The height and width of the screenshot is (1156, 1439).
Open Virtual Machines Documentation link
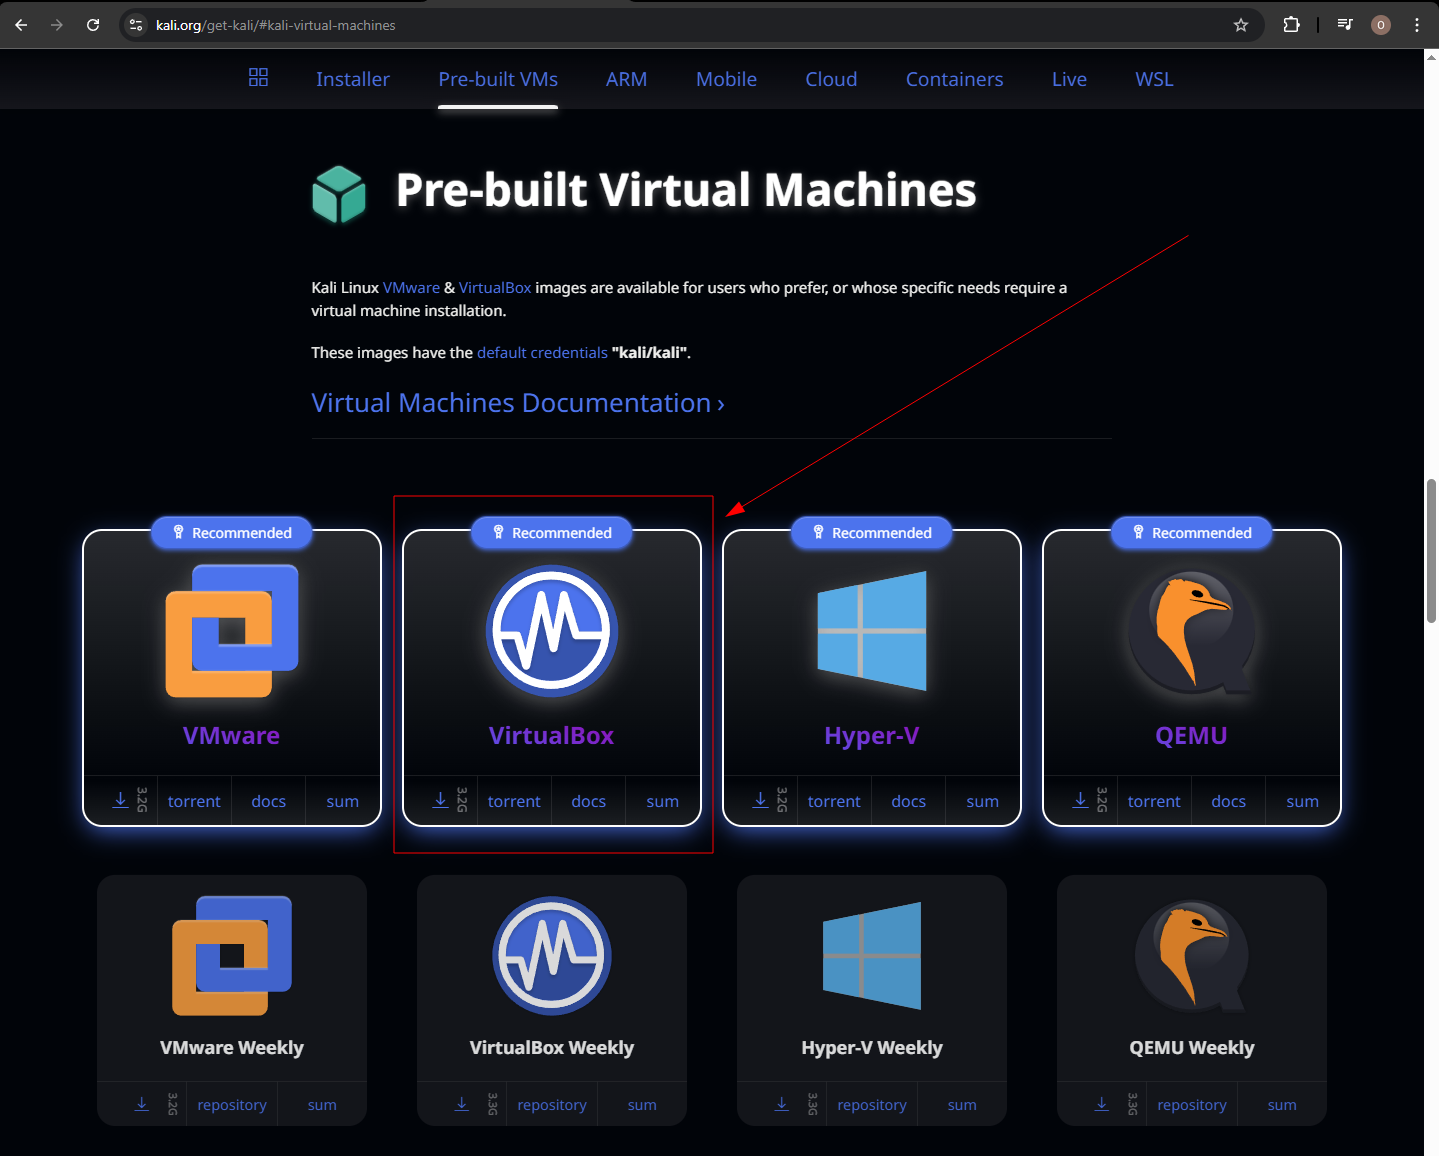[518, 403]
